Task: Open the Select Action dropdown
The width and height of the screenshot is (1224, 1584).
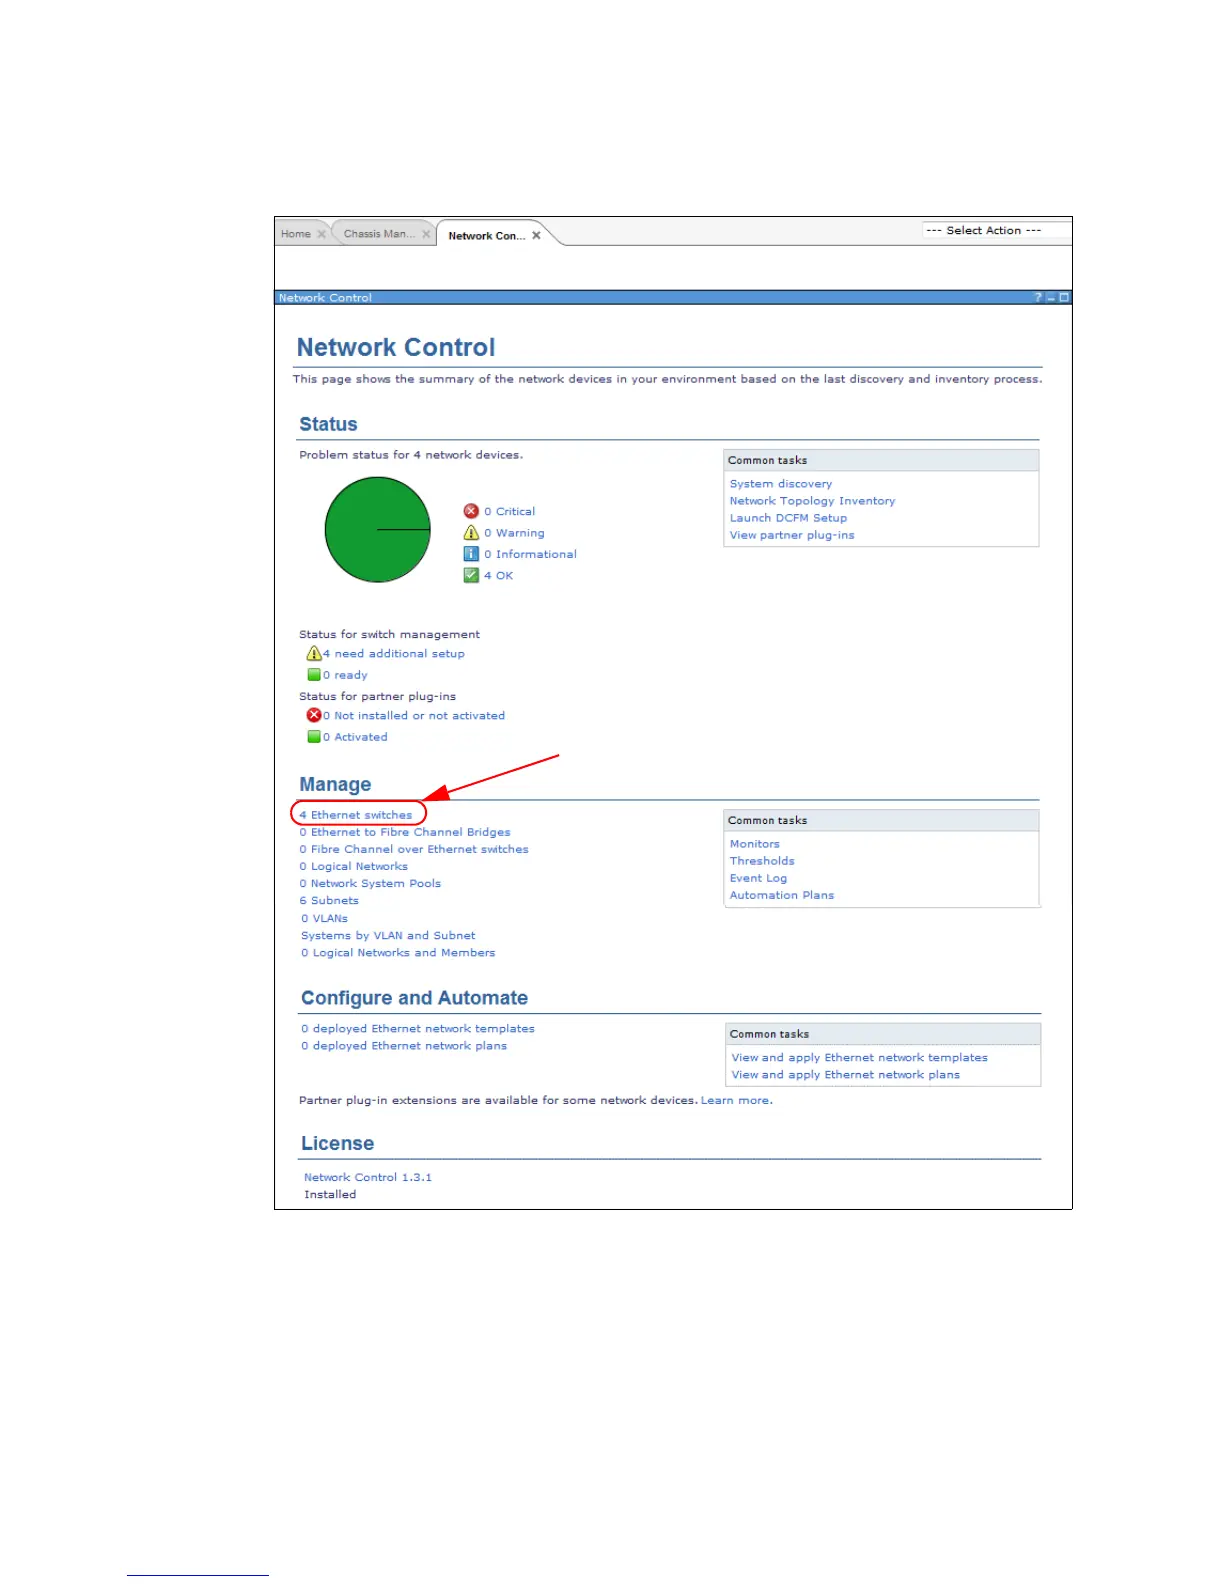Action: [x=995, y=230]
